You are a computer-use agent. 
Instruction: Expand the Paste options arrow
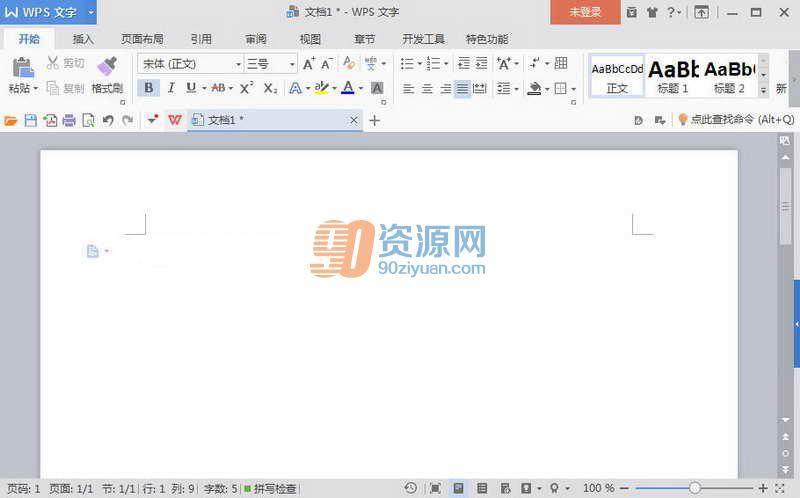coord(35,89)
